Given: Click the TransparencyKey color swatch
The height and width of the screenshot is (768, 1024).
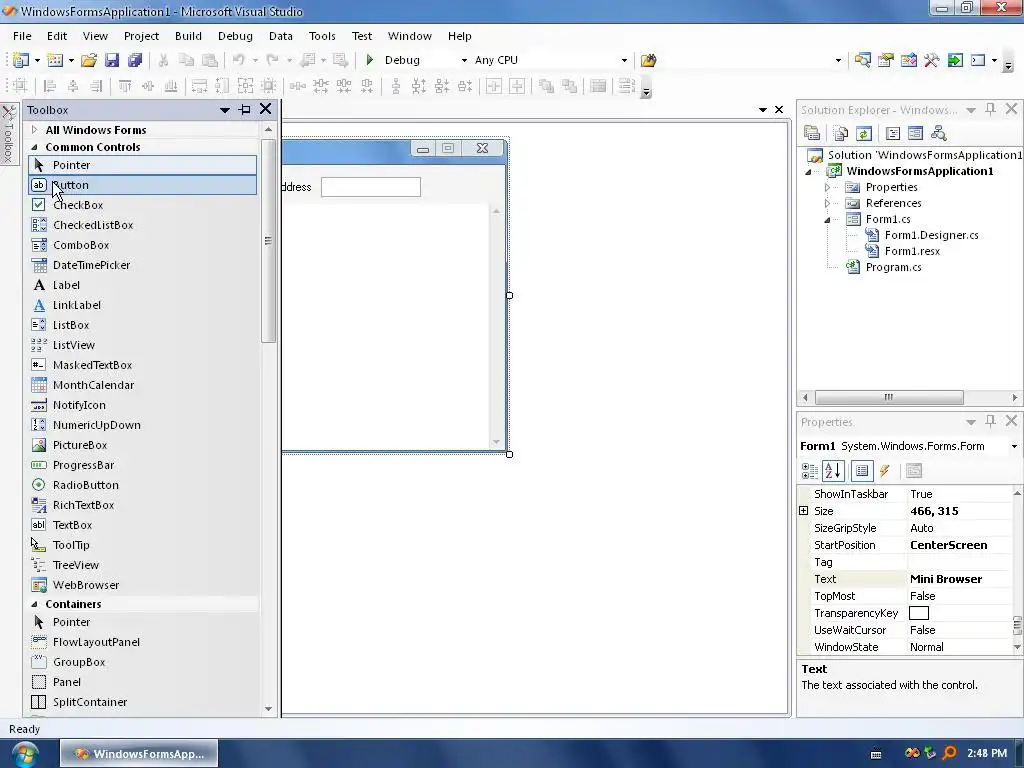Looking at the screenshot, I should pos(919,613).
